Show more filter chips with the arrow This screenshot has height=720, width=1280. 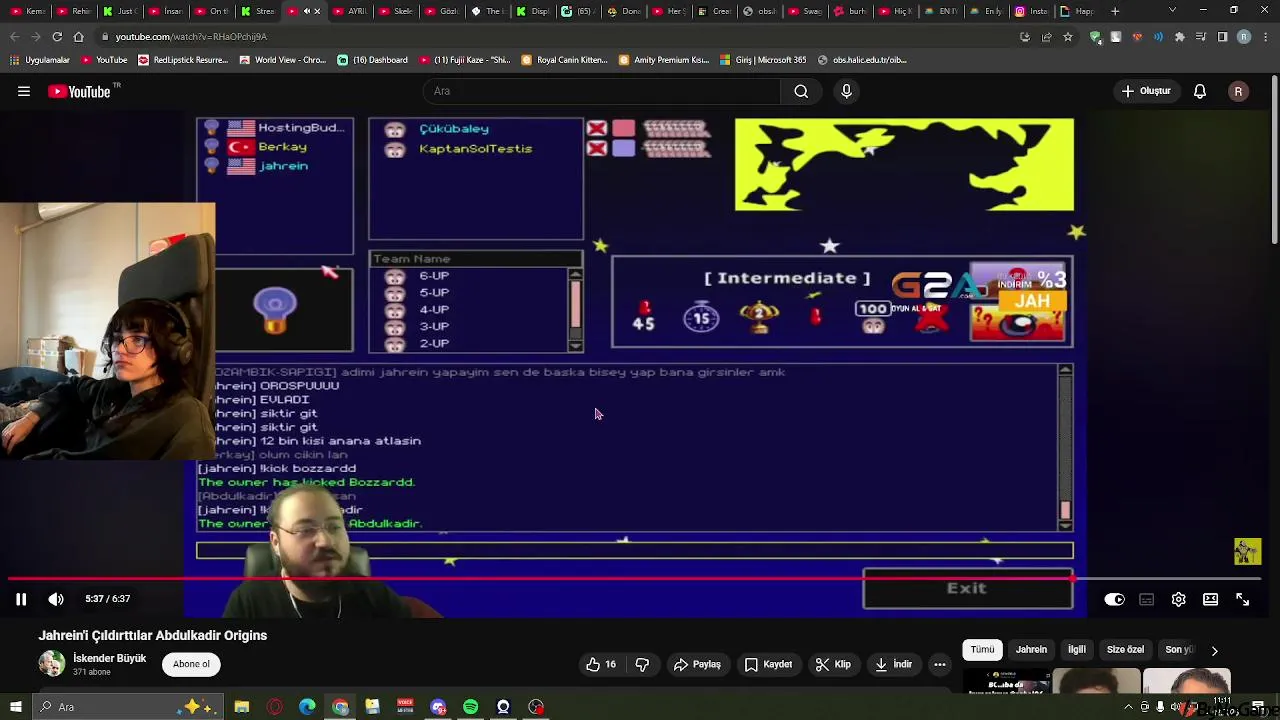coord(1214,650)
